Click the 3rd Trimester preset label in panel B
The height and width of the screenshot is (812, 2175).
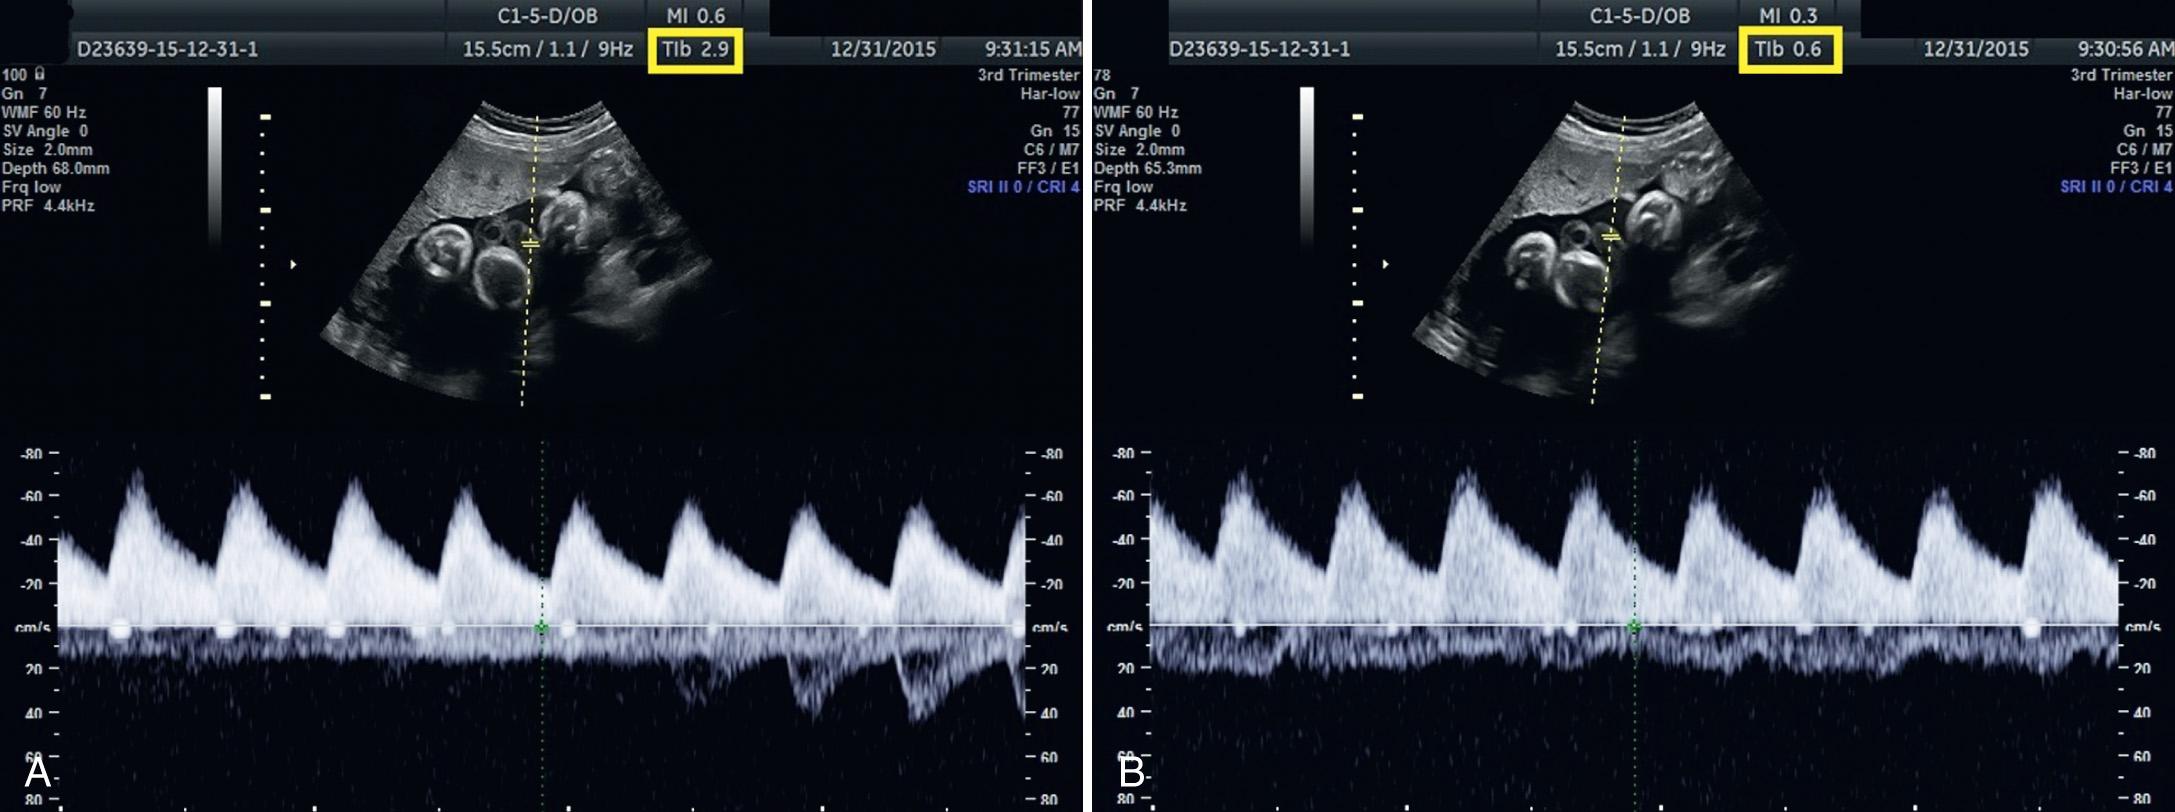tap(2122, 75)
